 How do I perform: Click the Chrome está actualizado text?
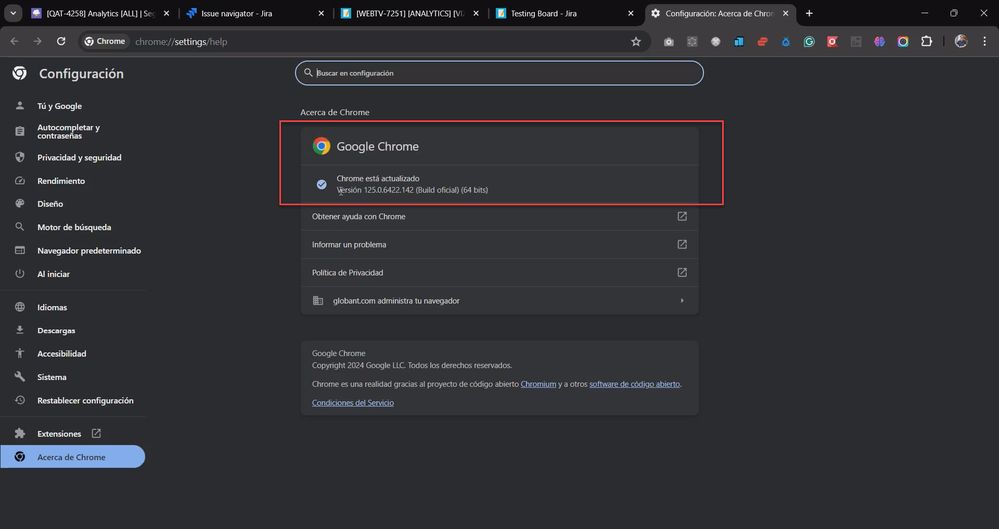(x=378, y=178)
